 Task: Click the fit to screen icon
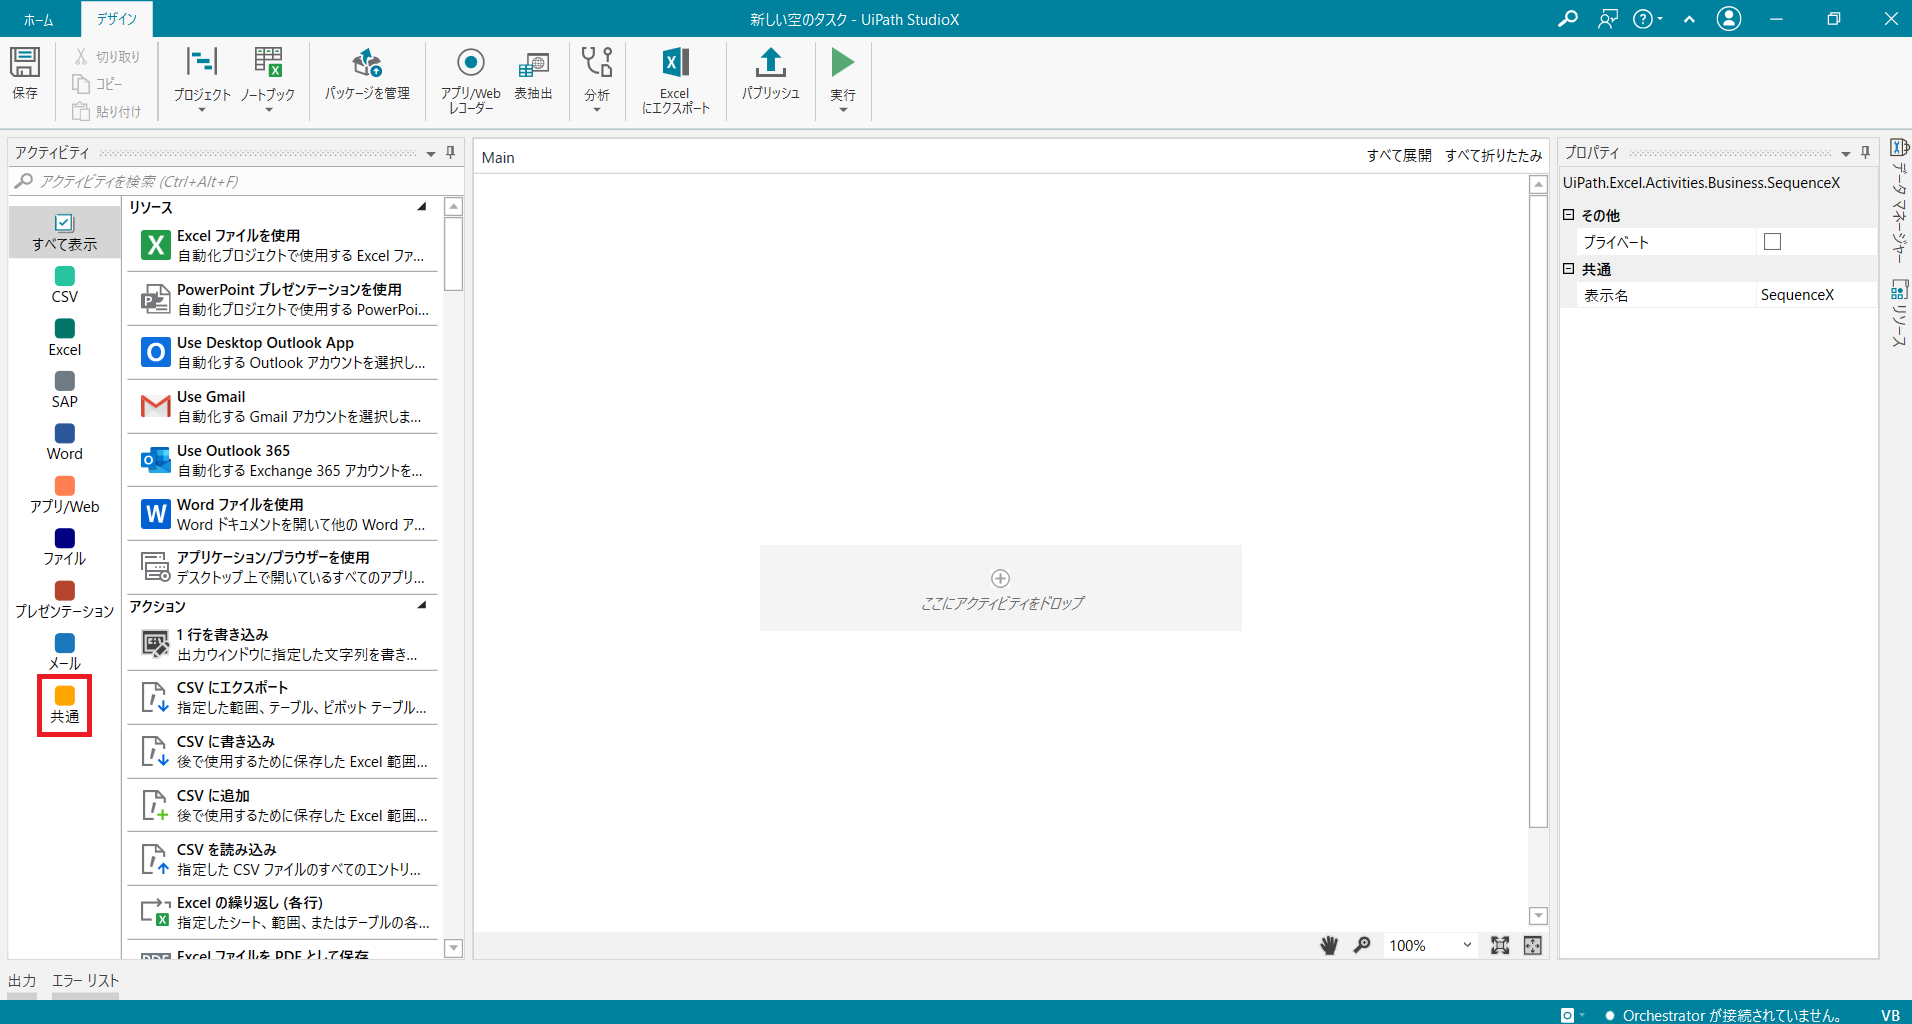pyautogui.click(x=1500, y=945)
